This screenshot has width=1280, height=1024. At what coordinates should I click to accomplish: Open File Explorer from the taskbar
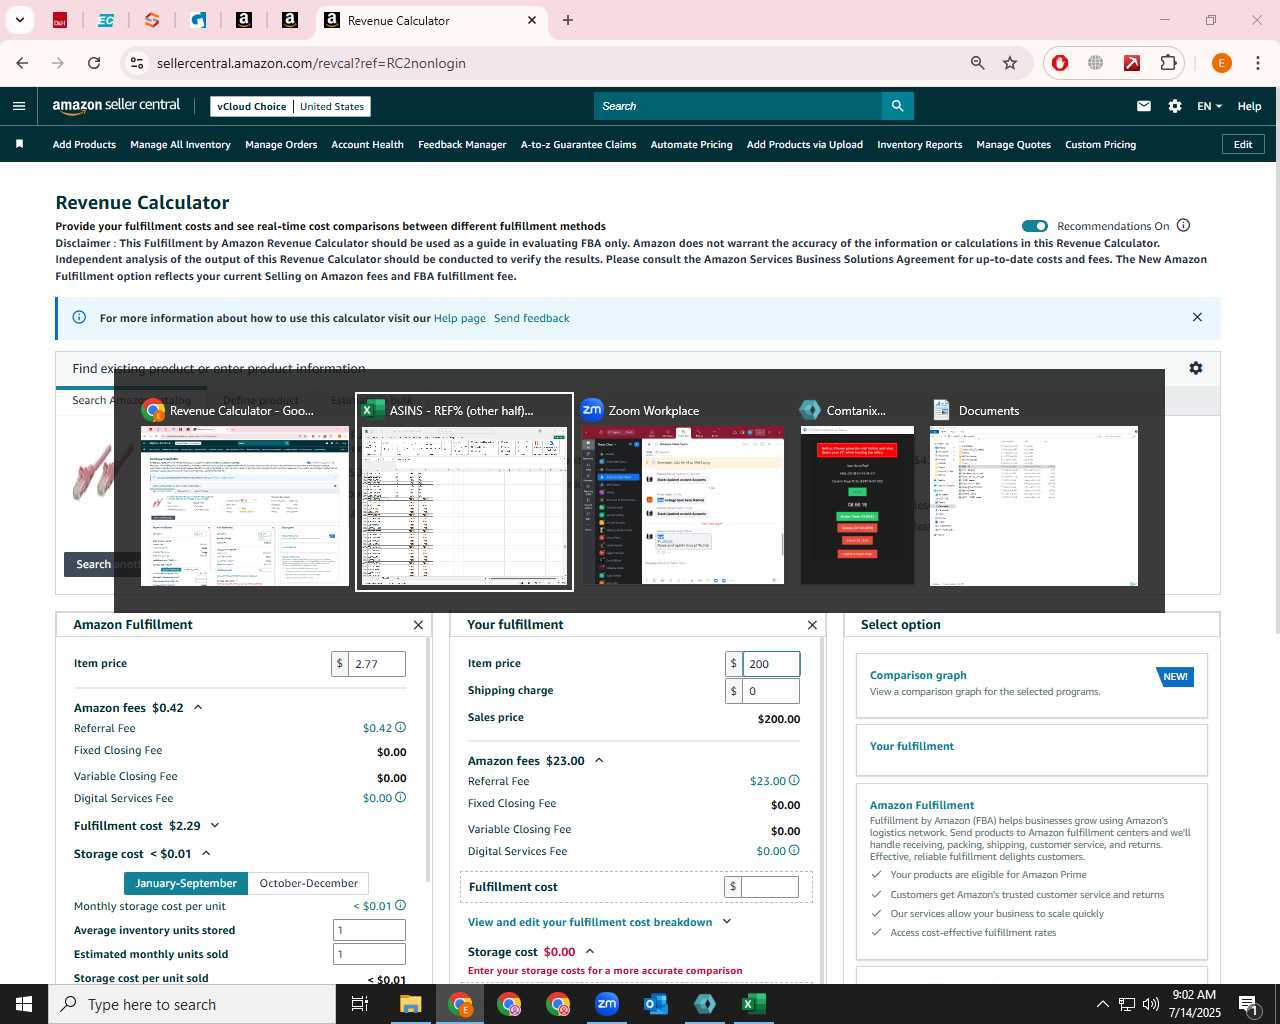(x=411, y=1004)
